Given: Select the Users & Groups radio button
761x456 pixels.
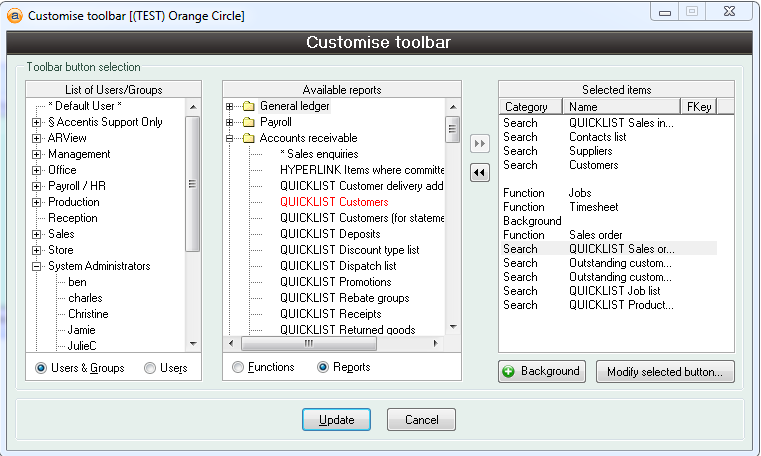Looking at the screenshot, I should click(41, 368).
